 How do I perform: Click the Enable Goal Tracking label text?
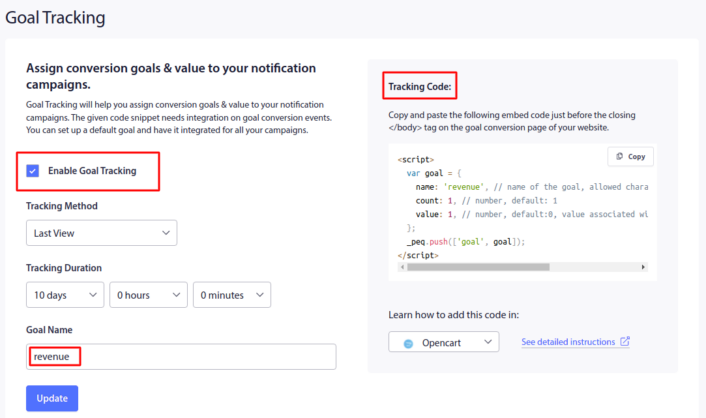(x=92, y=171)
